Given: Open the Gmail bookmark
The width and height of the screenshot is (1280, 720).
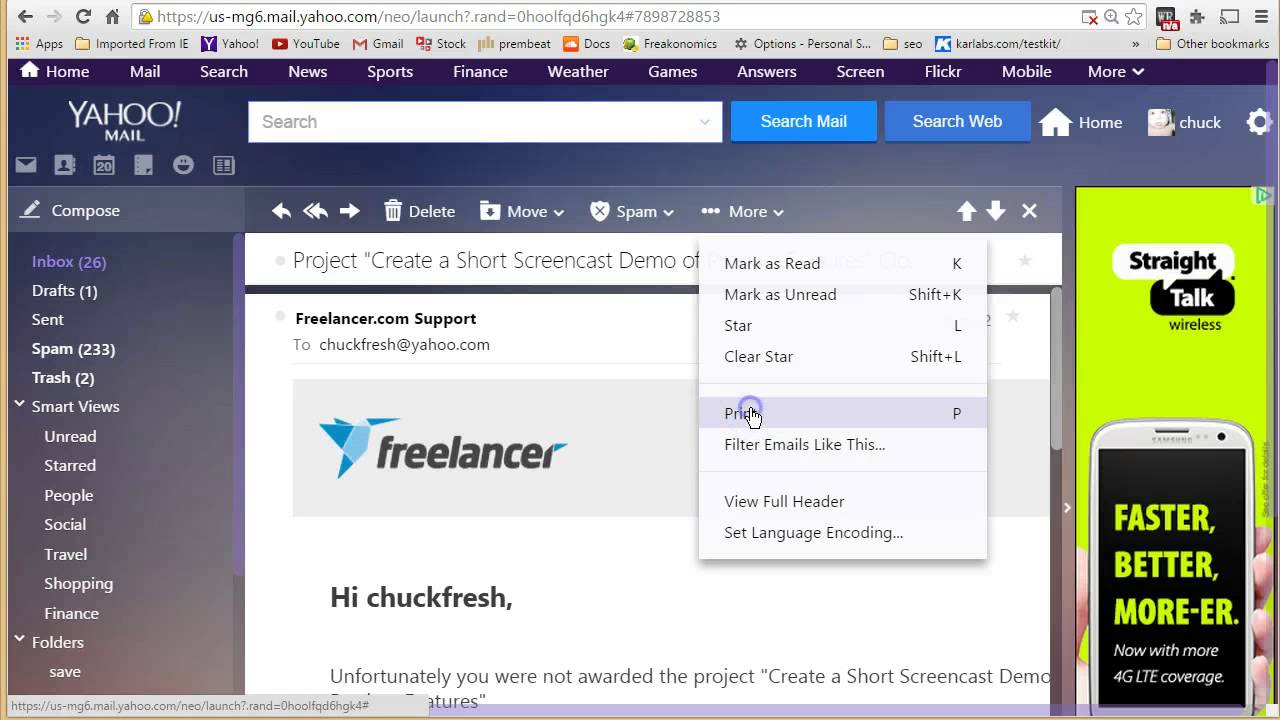Looking at the screenshot, I should pyautogui.click(x=378, y=44).
